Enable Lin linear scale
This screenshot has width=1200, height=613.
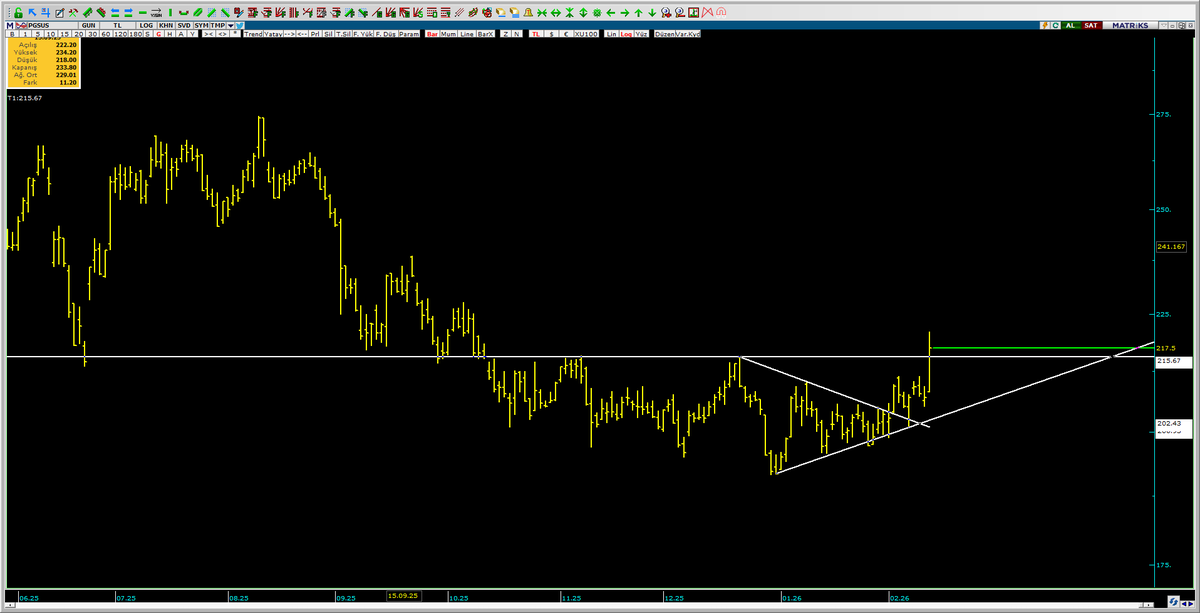click(610, 33)
